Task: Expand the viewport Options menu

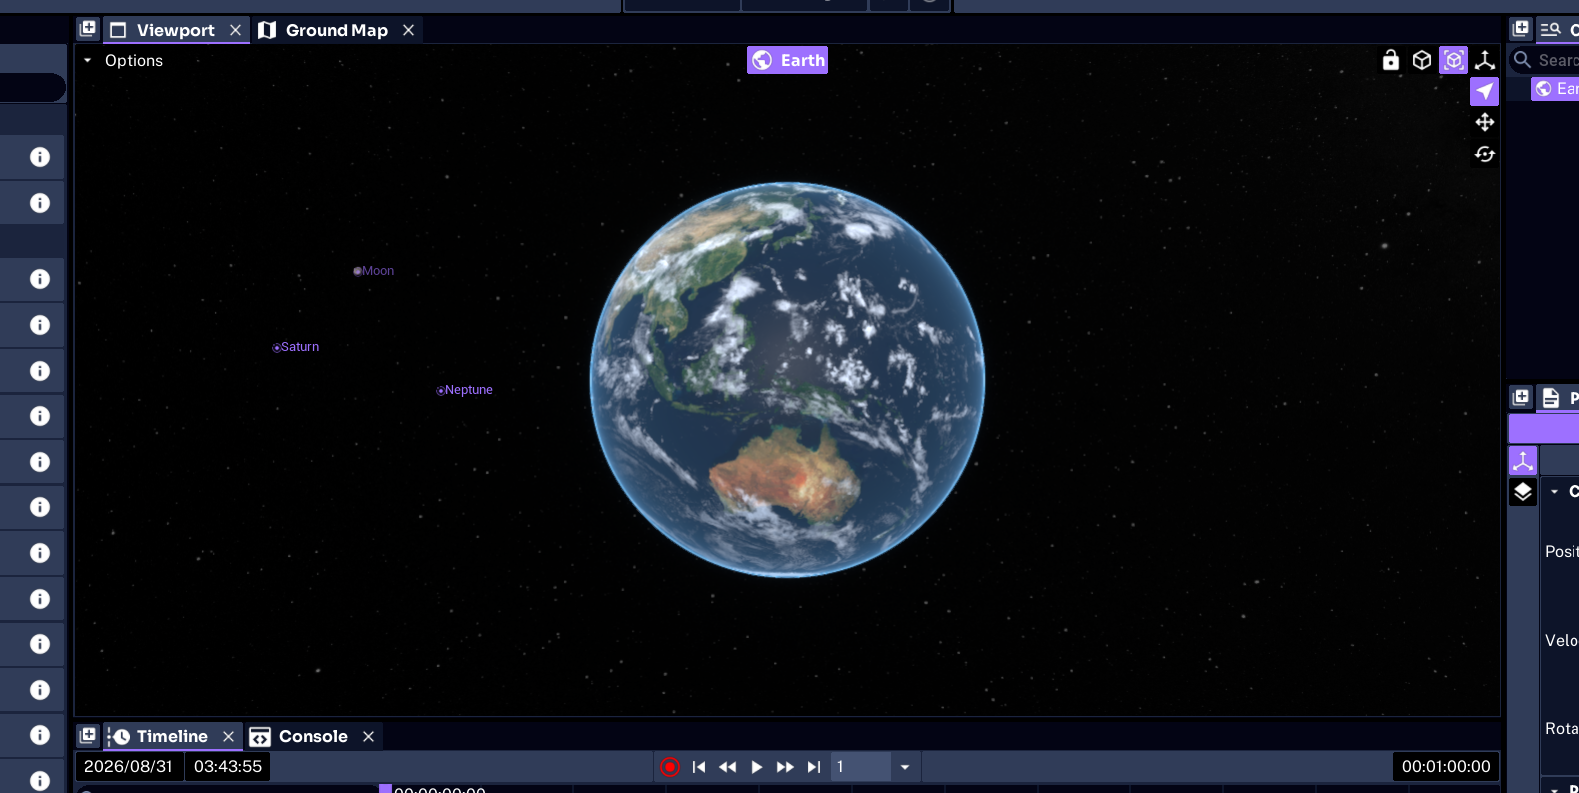Action: click(x=123, y=61)
